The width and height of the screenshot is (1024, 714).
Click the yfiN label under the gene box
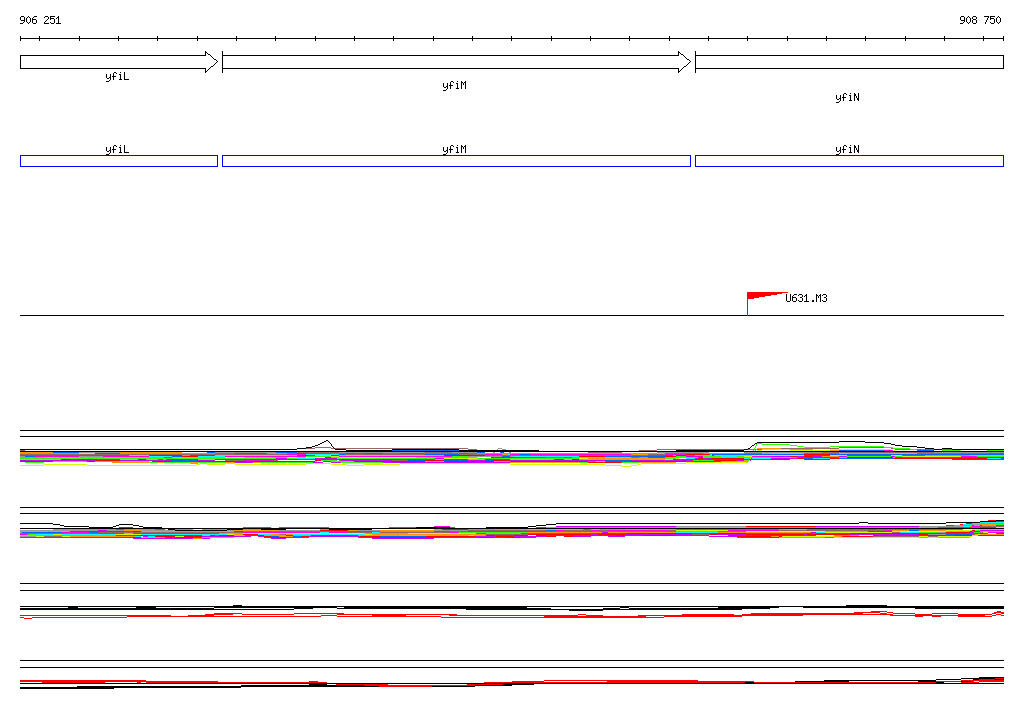click(x=848, y=97)
